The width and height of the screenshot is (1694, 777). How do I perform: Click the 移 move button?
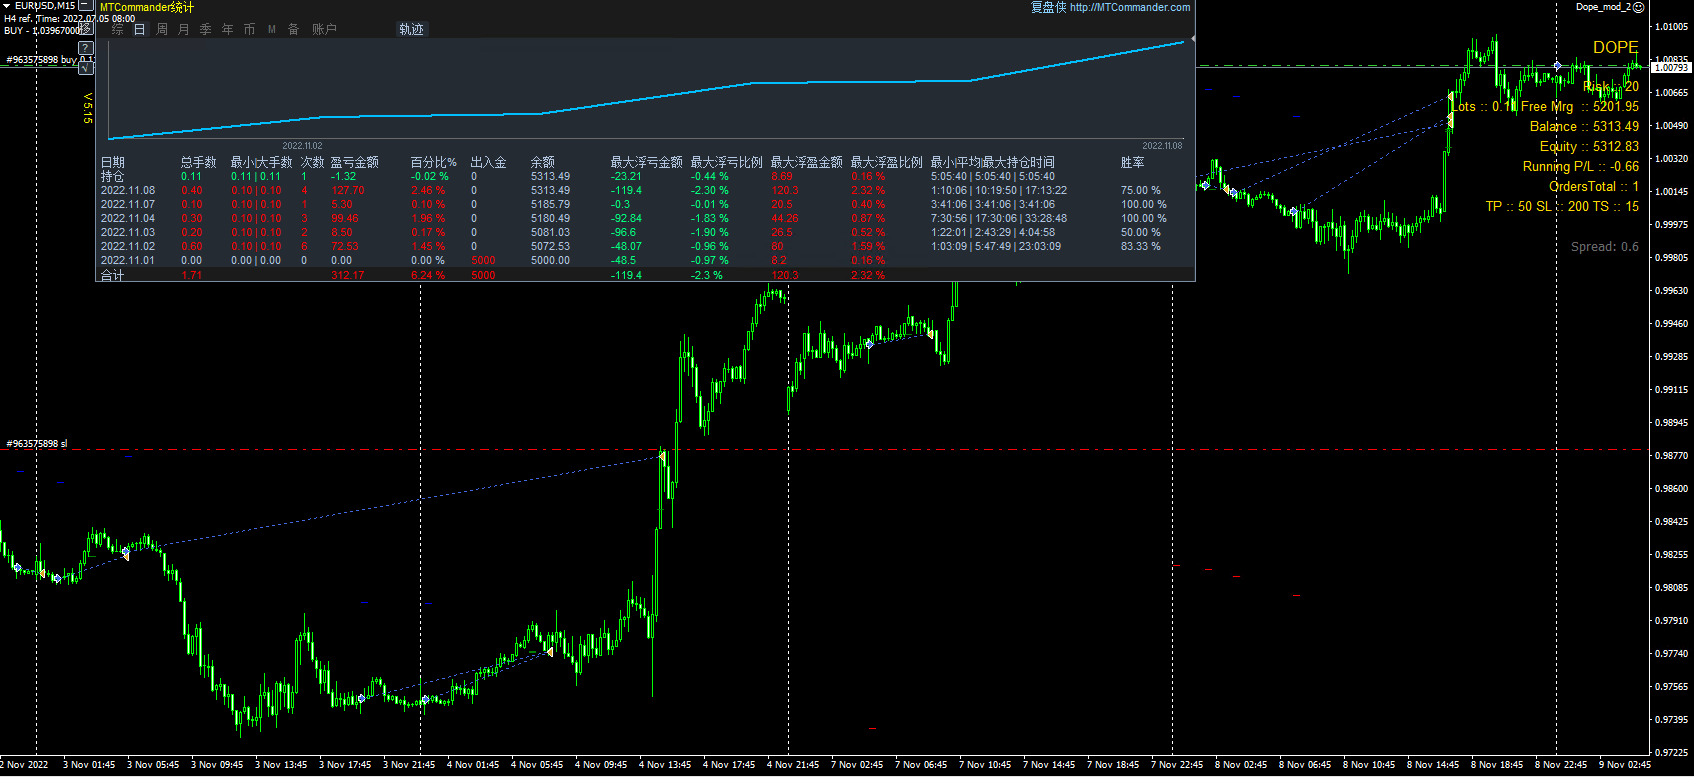coord(86,29)
